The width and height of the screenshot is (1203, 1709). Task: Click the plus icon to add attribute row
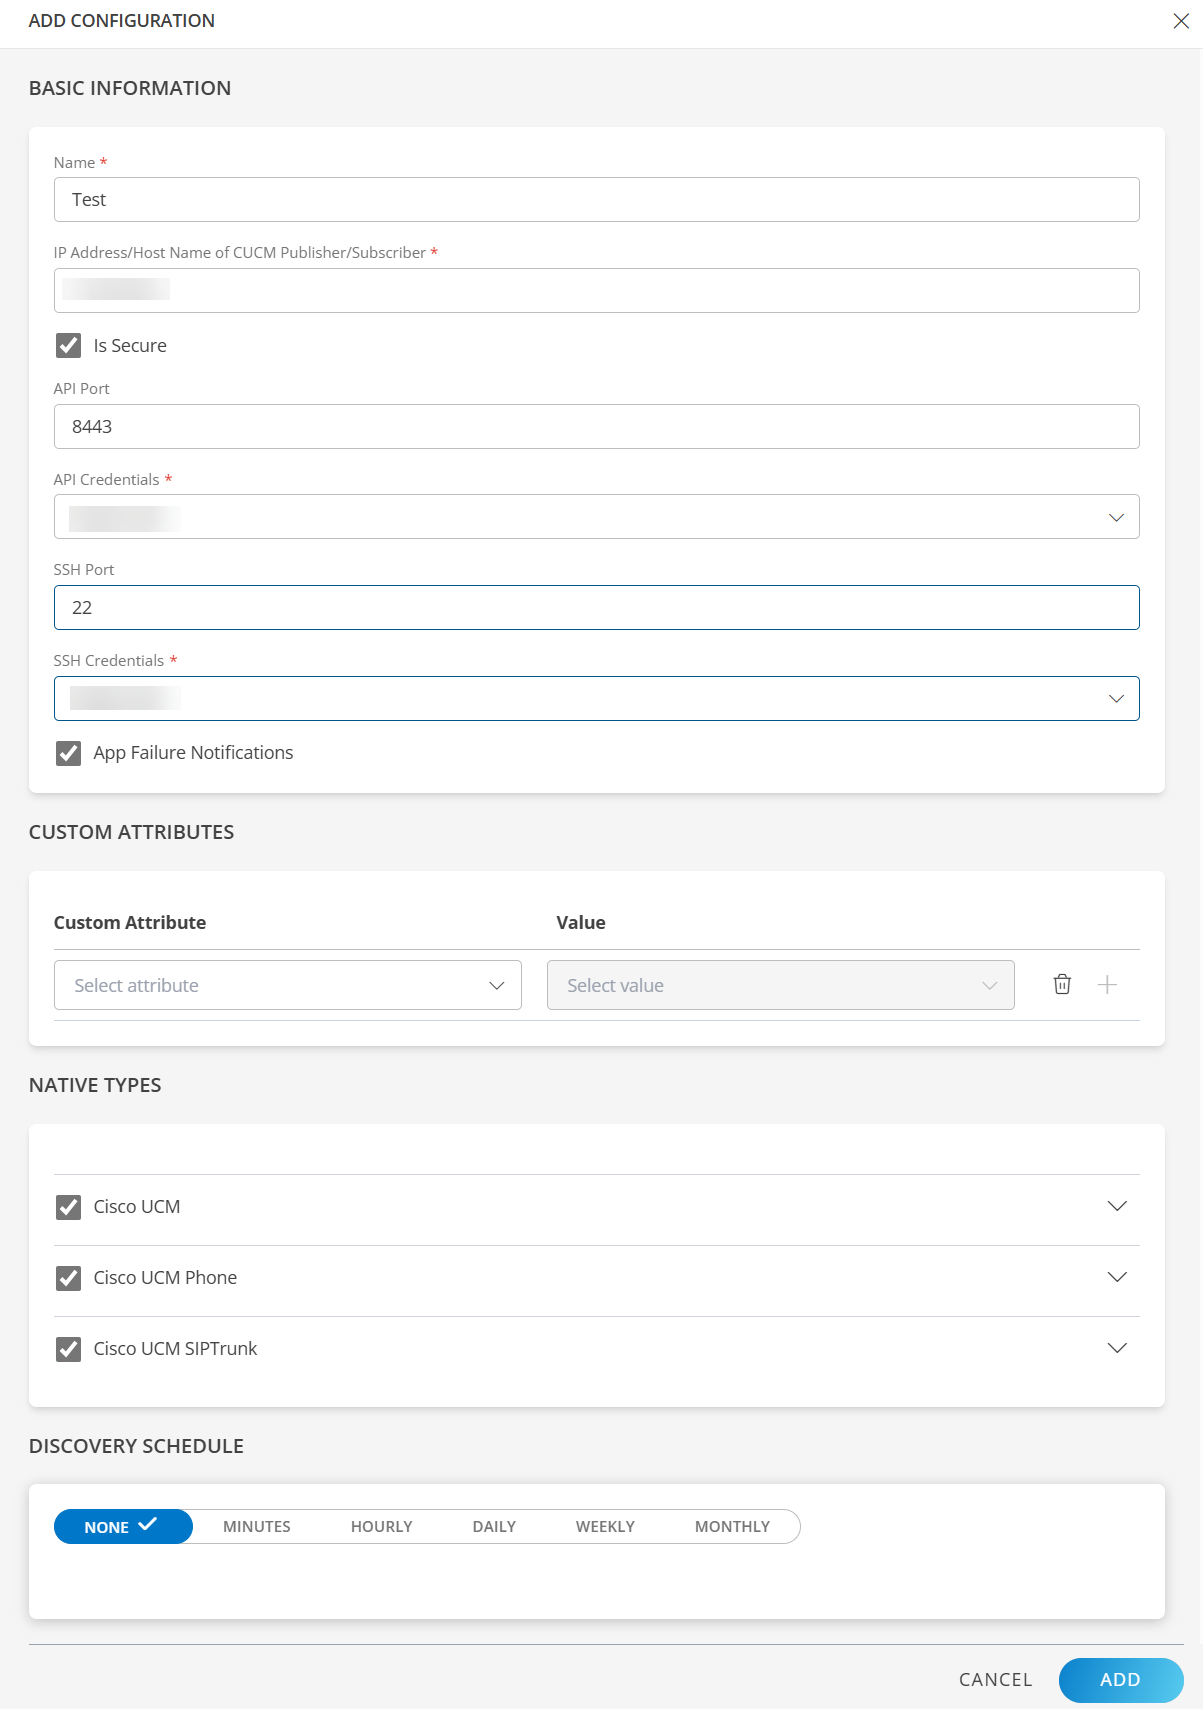click(1107, 985)
